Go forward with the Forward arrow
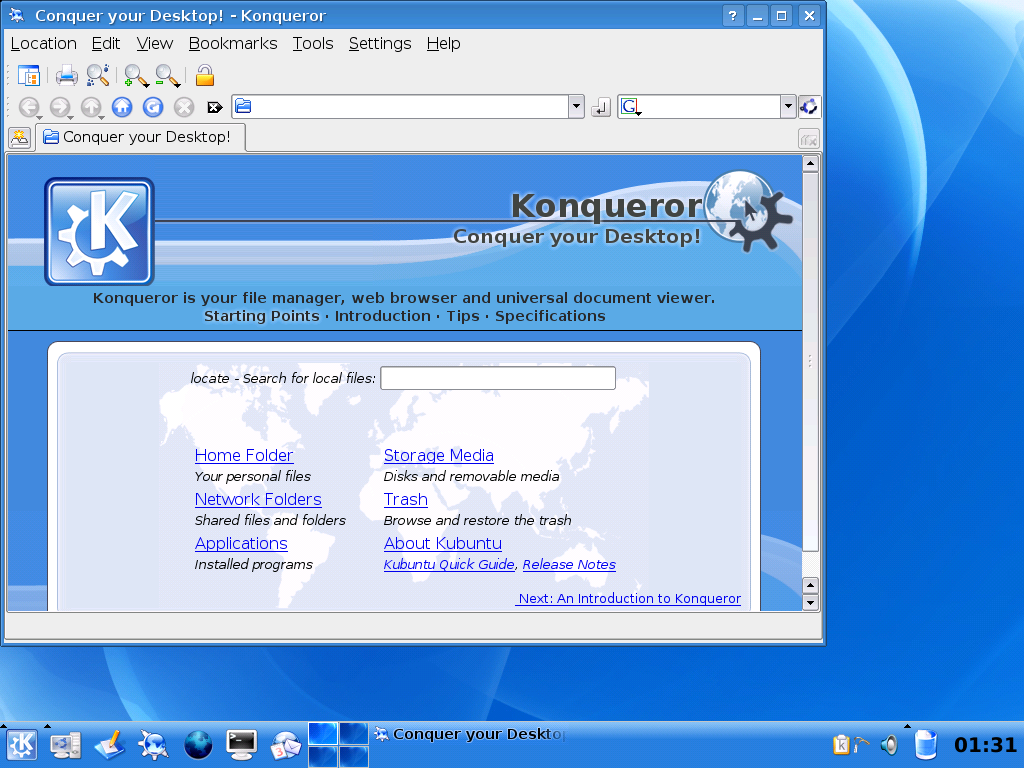 point(60,107)
